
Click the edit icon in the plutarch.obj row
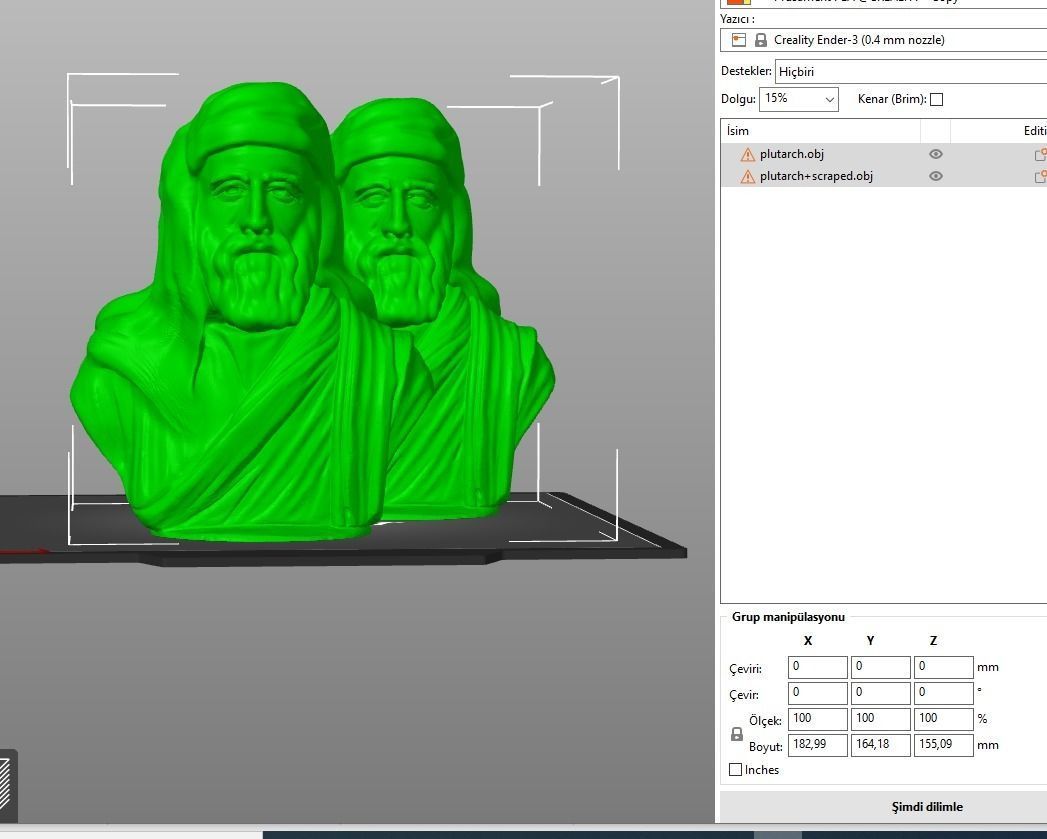1040,154
